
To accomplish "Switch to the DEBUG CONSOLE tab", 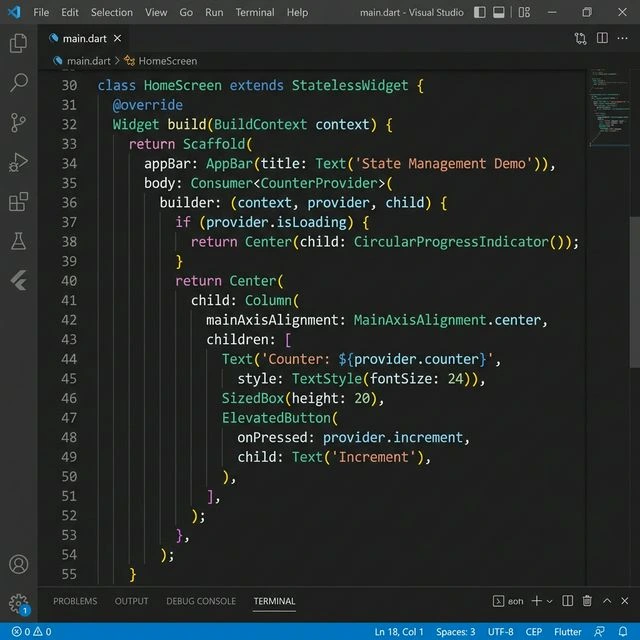I will pos(201,601).
